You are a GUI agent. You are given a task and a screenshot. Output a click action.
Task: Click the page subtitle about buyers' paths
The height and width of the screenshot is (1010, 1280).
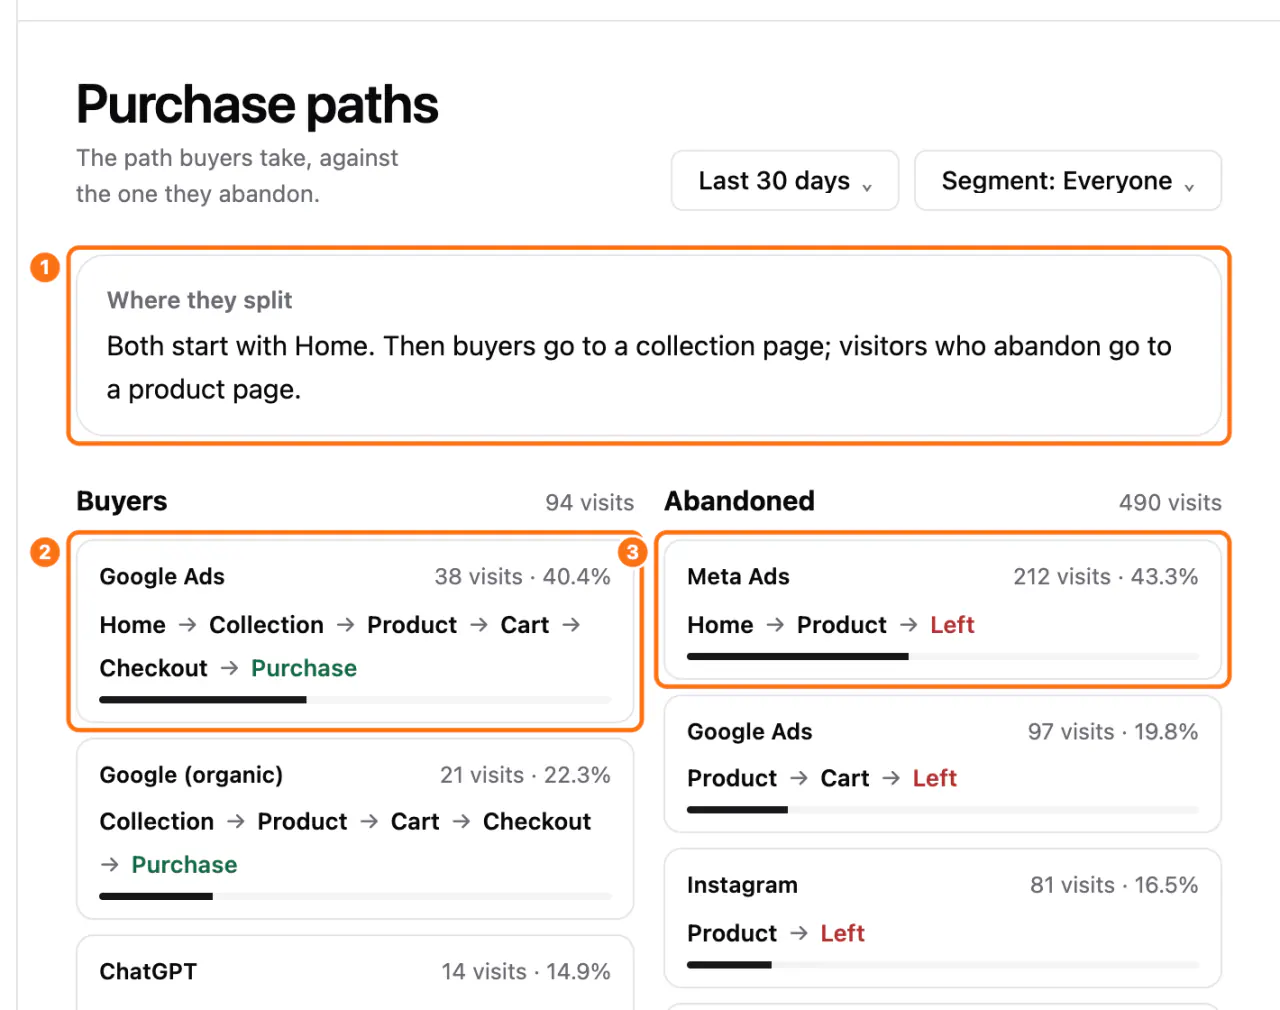click(x=237, y=176)
